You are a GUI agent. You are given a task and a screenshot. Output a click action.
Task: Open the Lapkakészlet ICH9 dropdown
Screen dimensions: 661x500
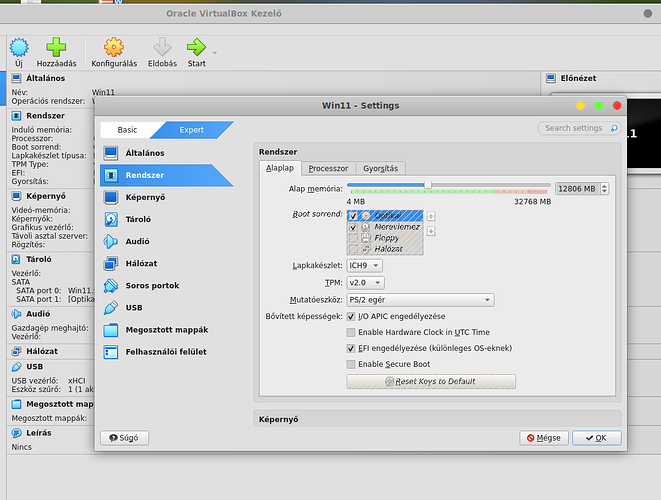pyautogui.click(x=364, y=266)
